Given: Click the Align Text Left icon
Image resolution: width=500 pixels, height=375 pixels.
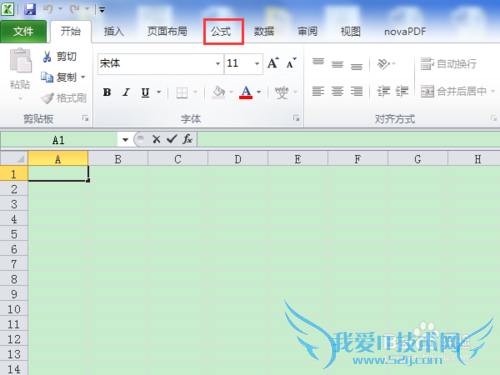Looking at the screenshot, I should [318, 91].
